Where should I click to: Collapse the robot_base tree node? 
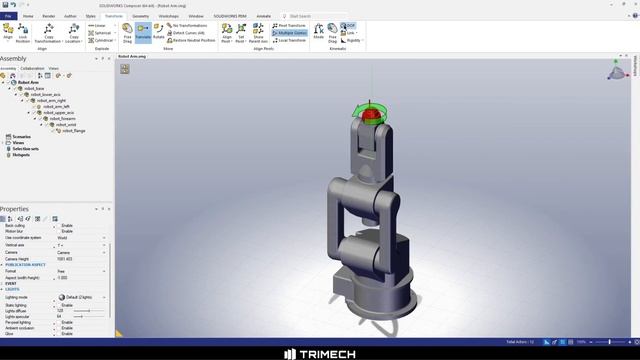coord(10,89)
